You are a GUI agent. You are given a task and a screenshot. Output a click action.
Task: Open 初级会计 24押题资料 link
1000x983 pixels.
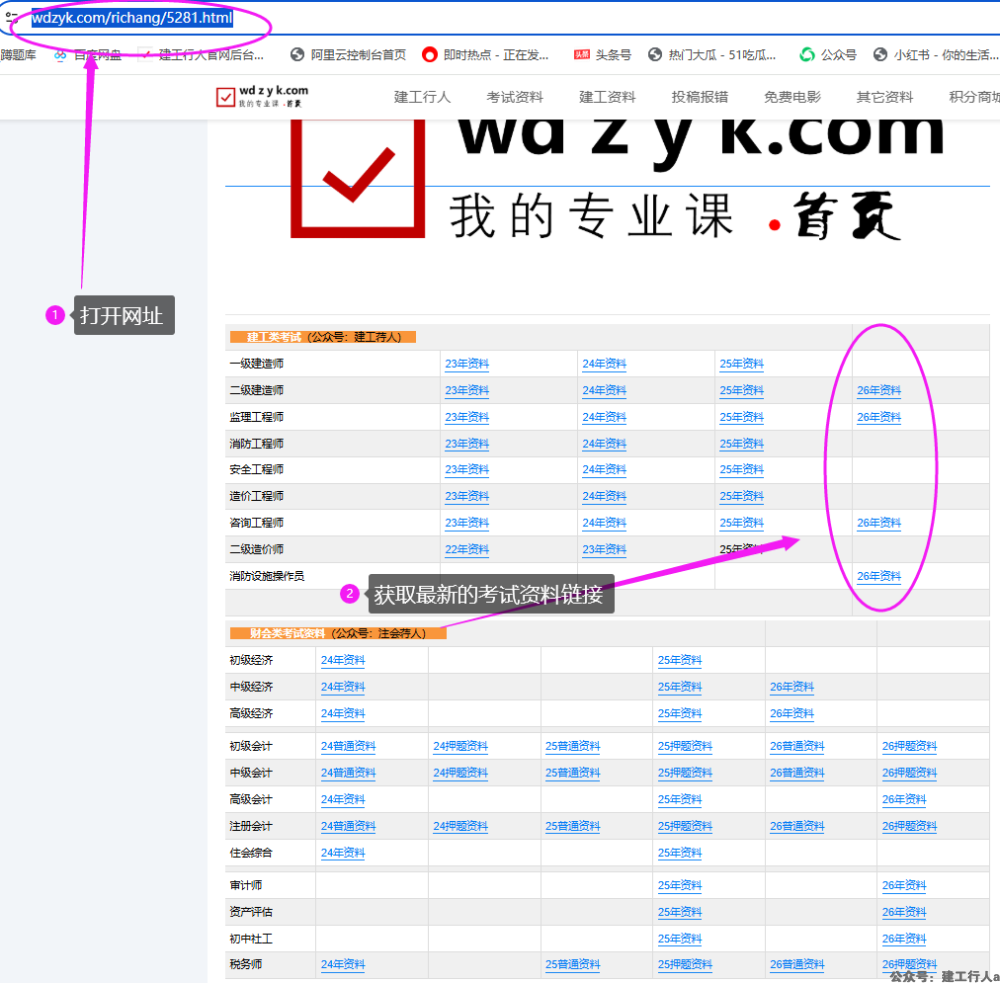click(x=460, y=746)
